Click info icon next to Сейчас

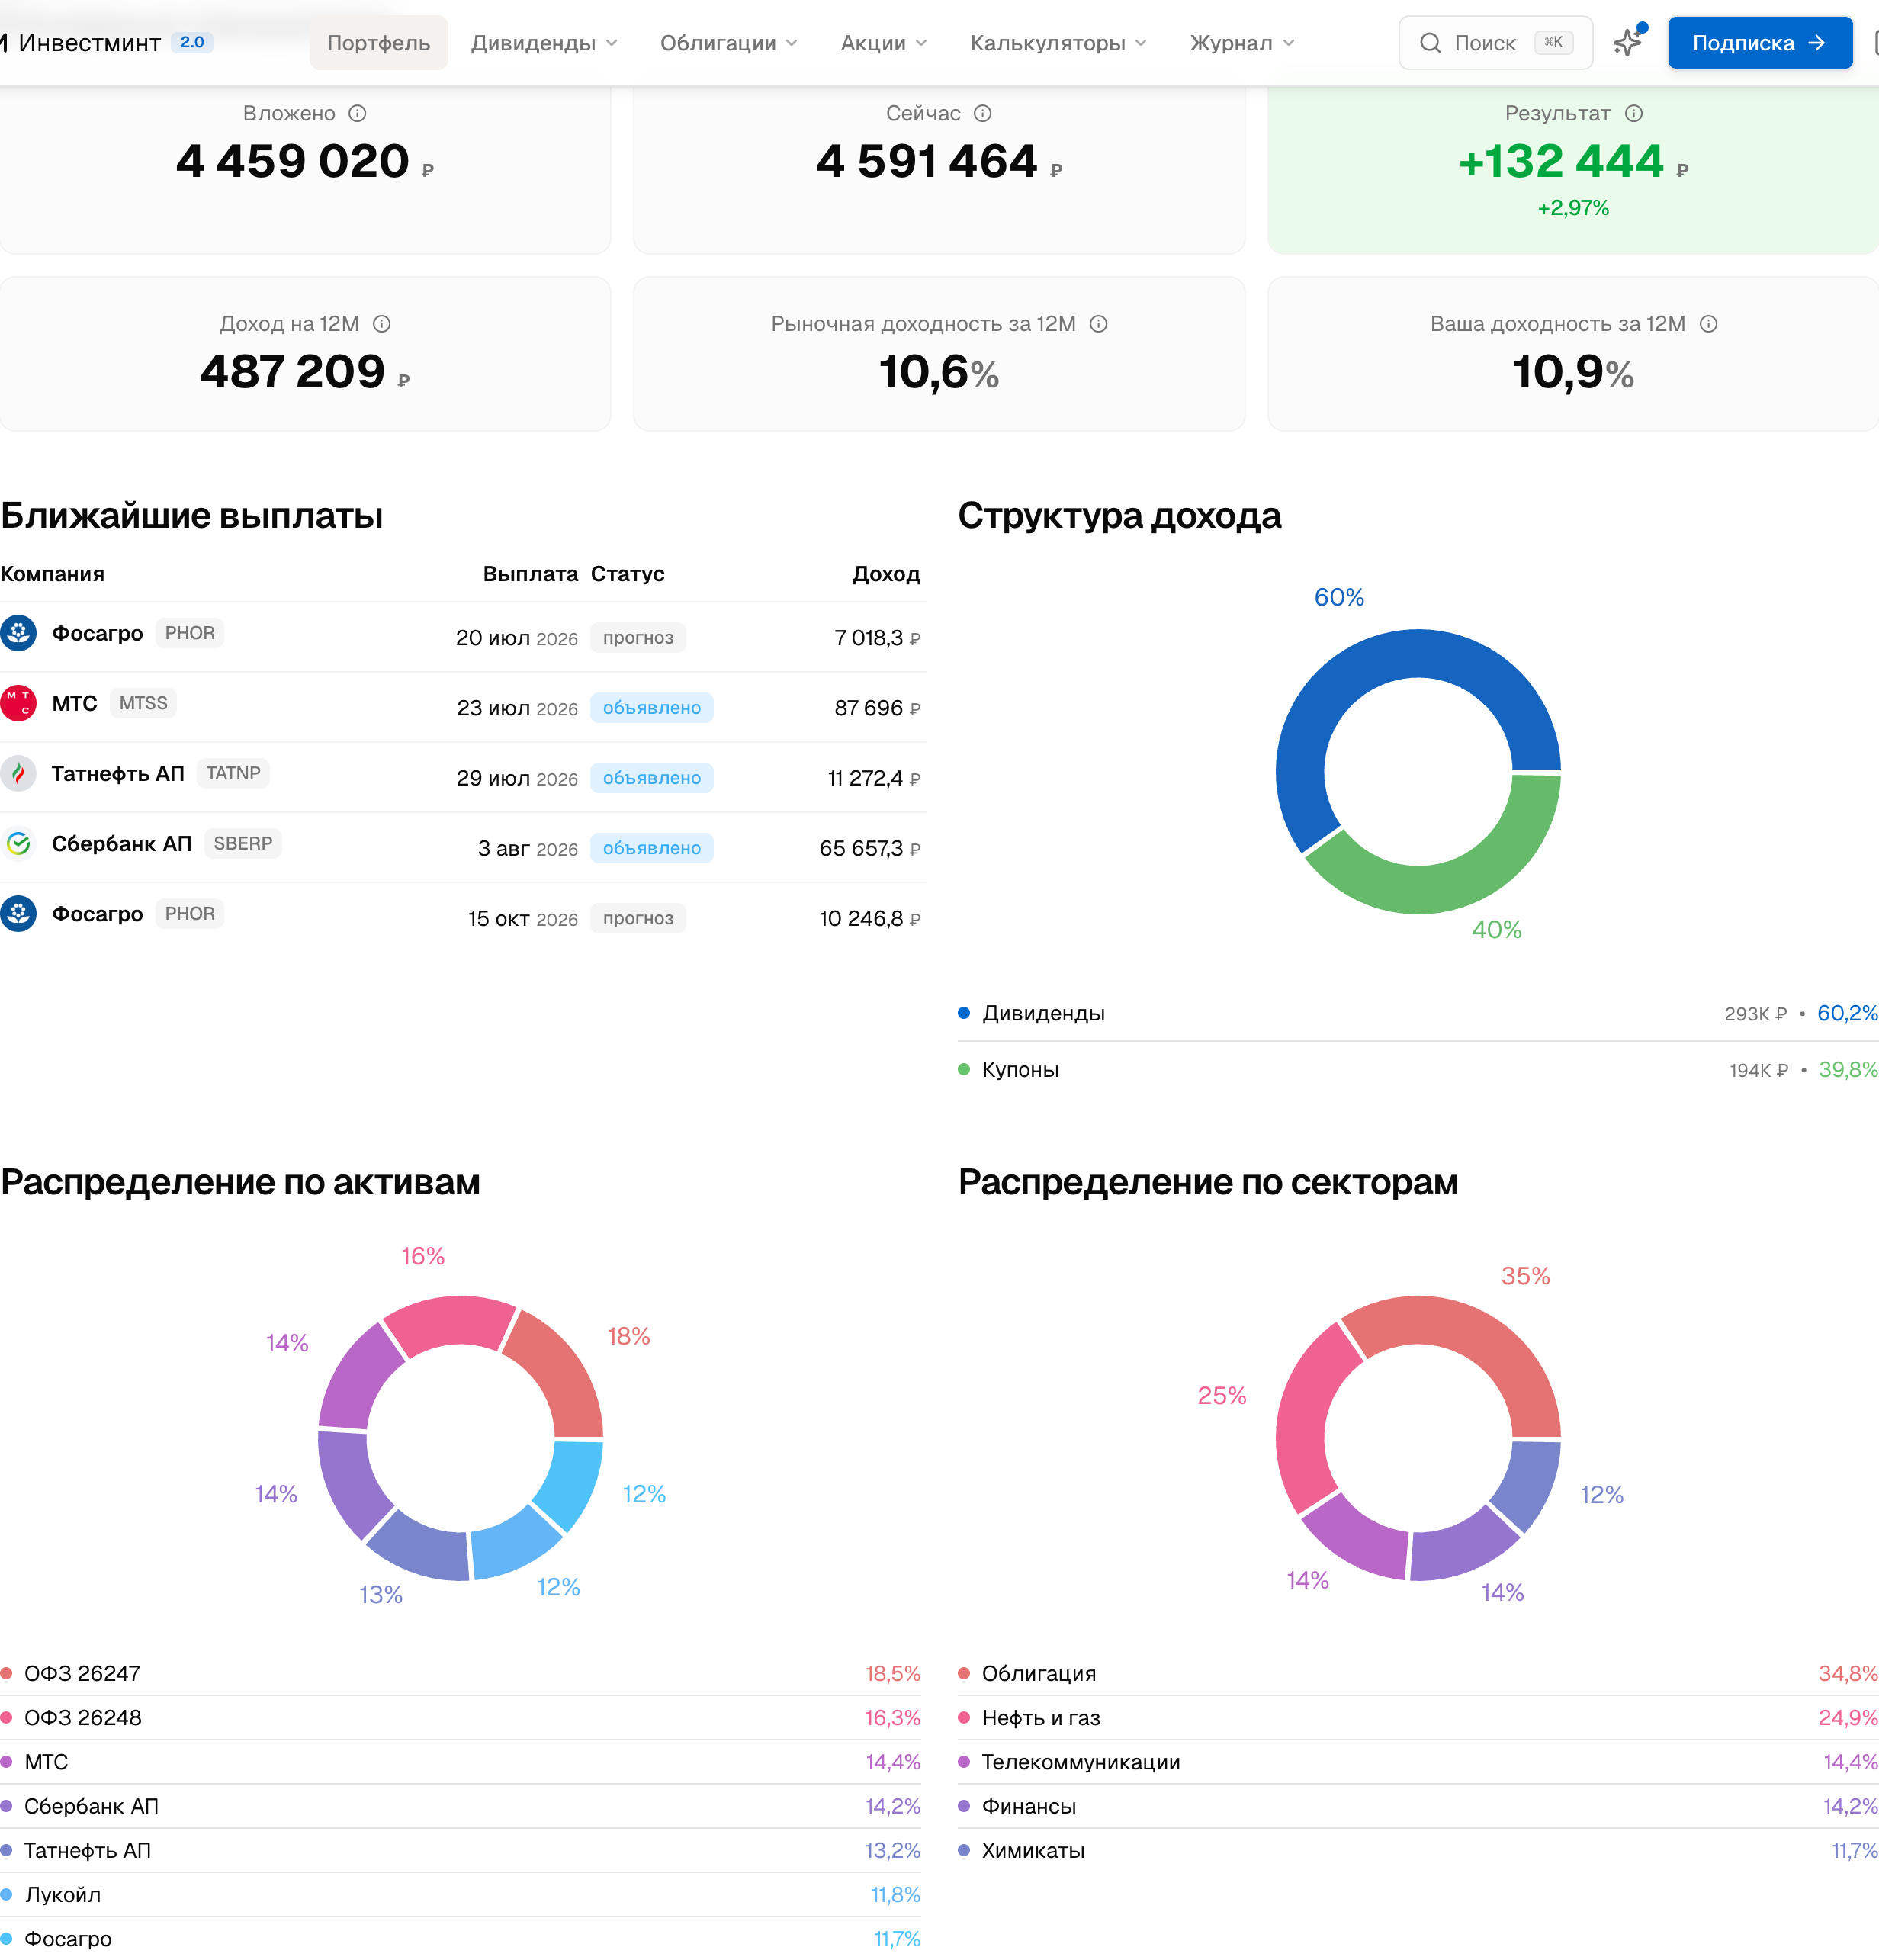pos(982,113)
